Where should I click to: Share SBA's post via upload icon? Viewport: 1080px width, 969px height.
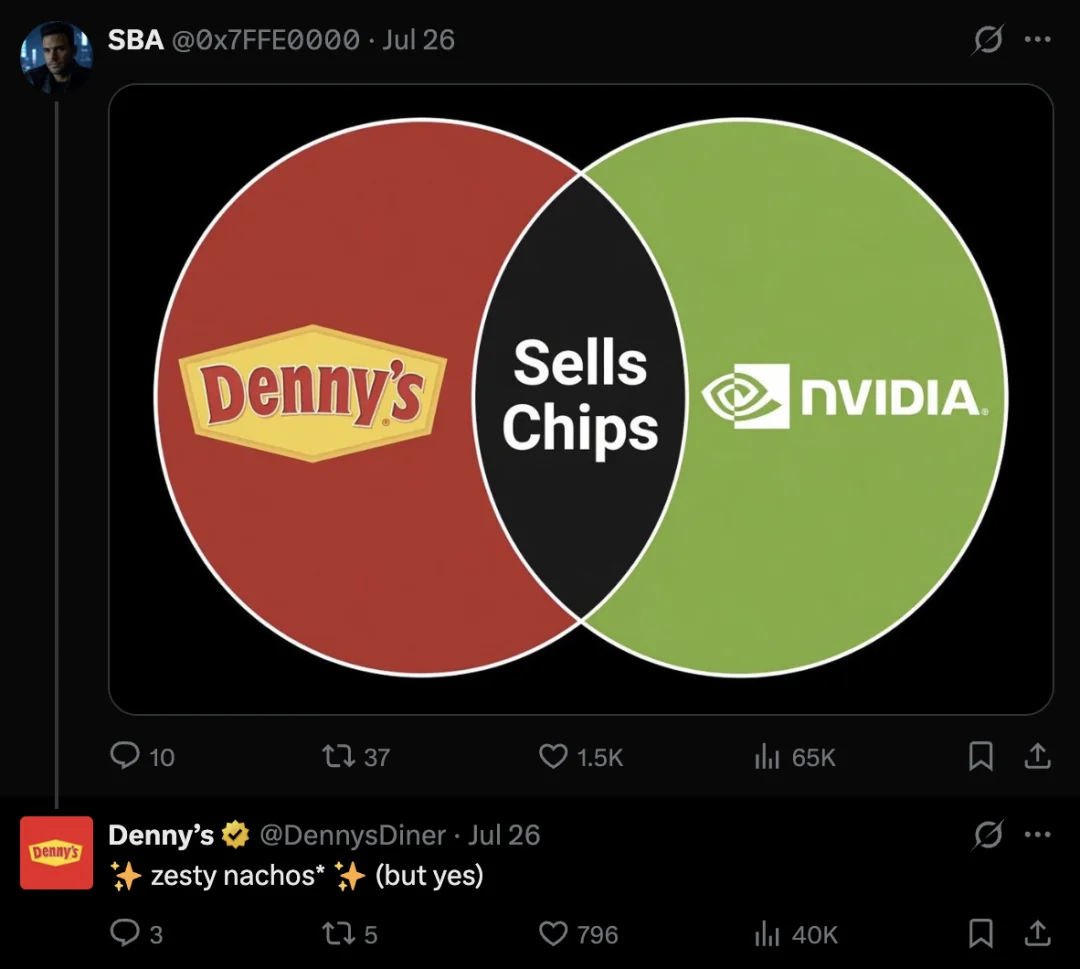click(1037, 756)
